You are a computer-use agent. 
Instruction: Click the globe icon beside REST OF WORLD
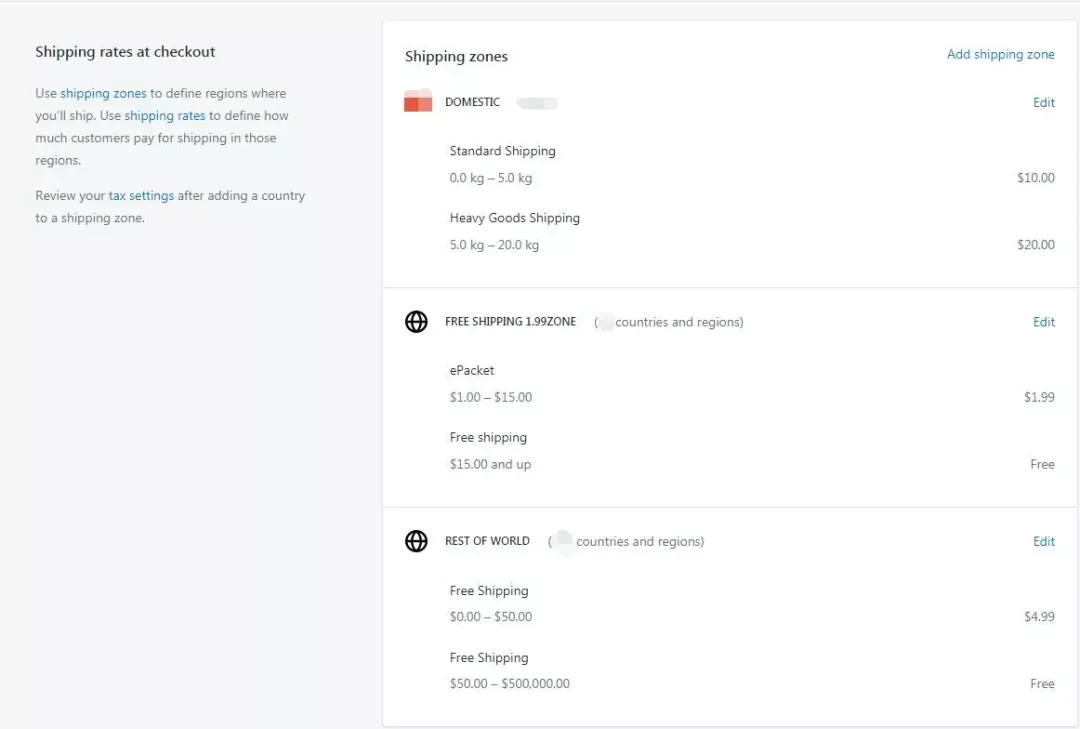tap(416, 541)
